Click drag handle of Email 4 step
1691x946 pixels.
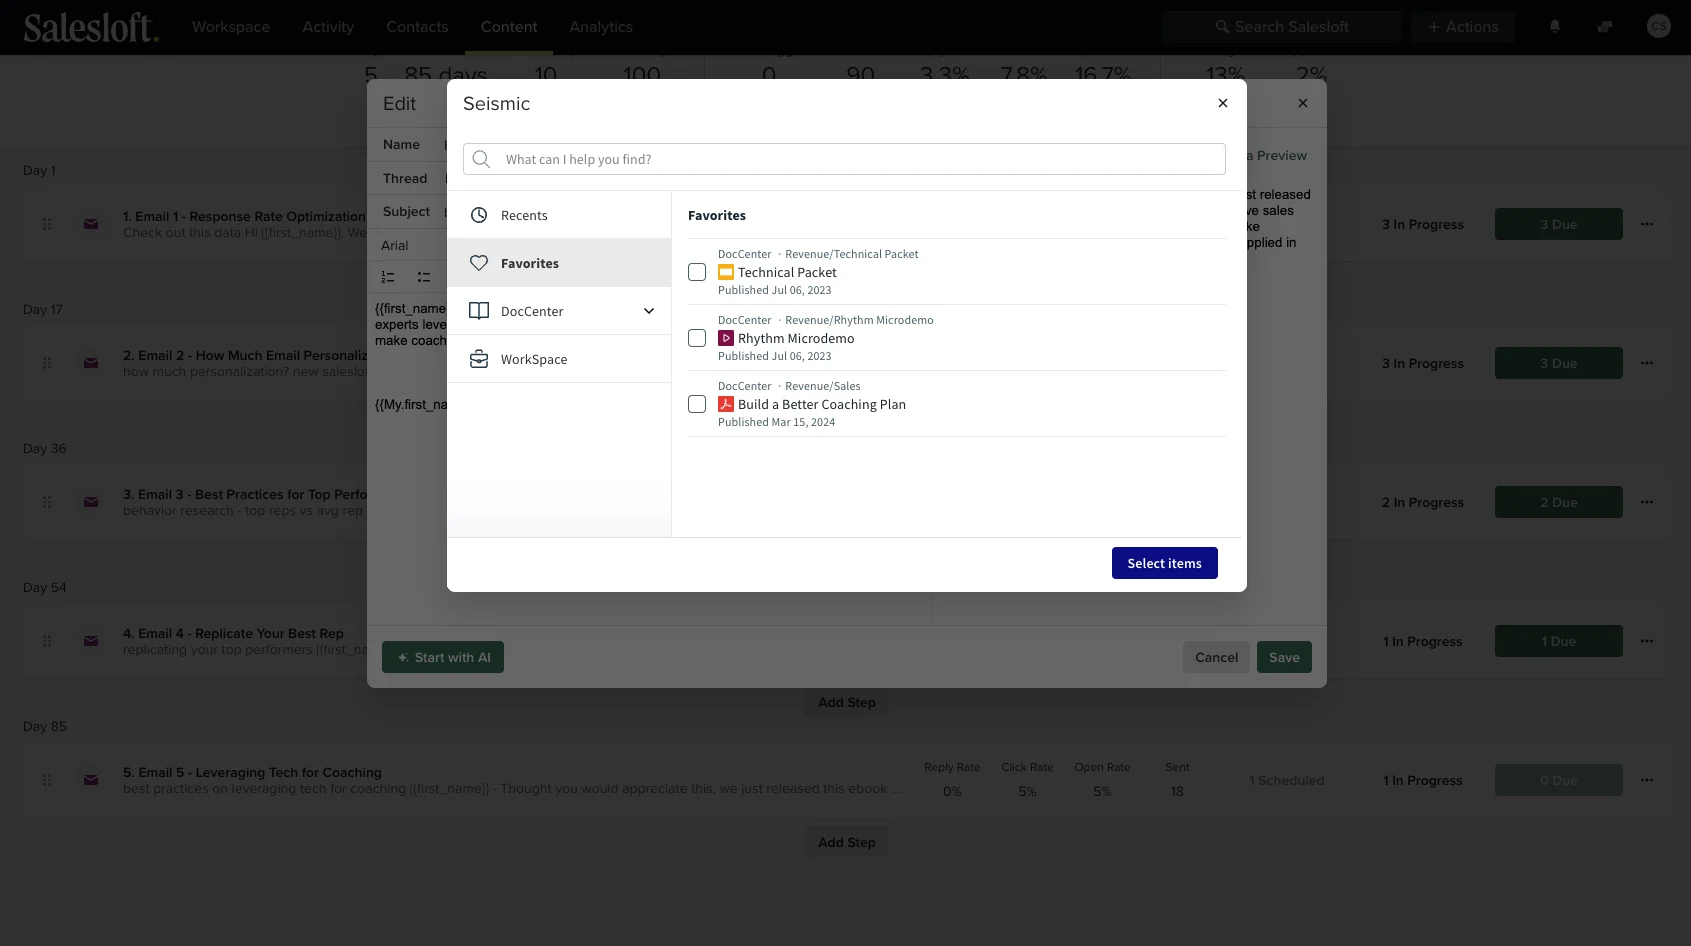47,641
